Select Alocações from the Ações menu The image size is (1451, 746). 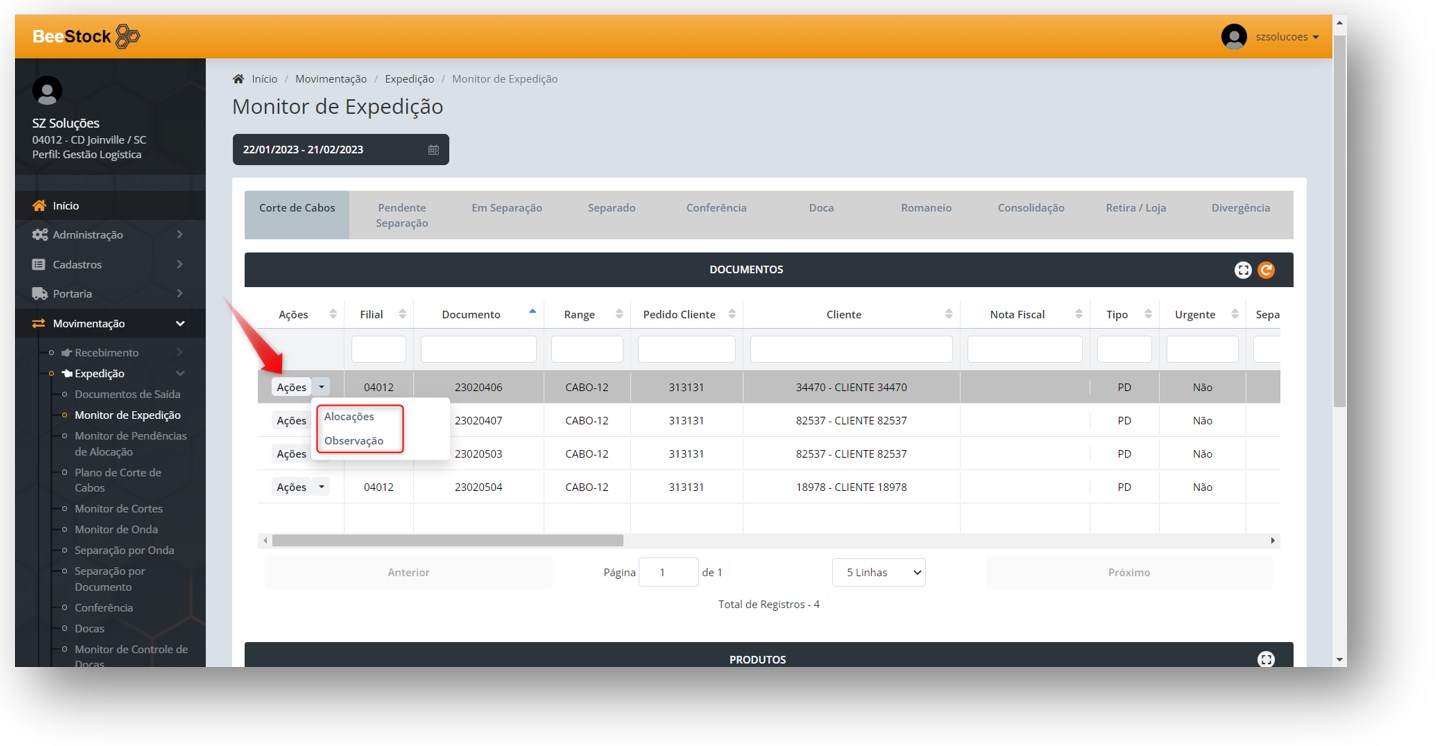click(x=349, y=417)
